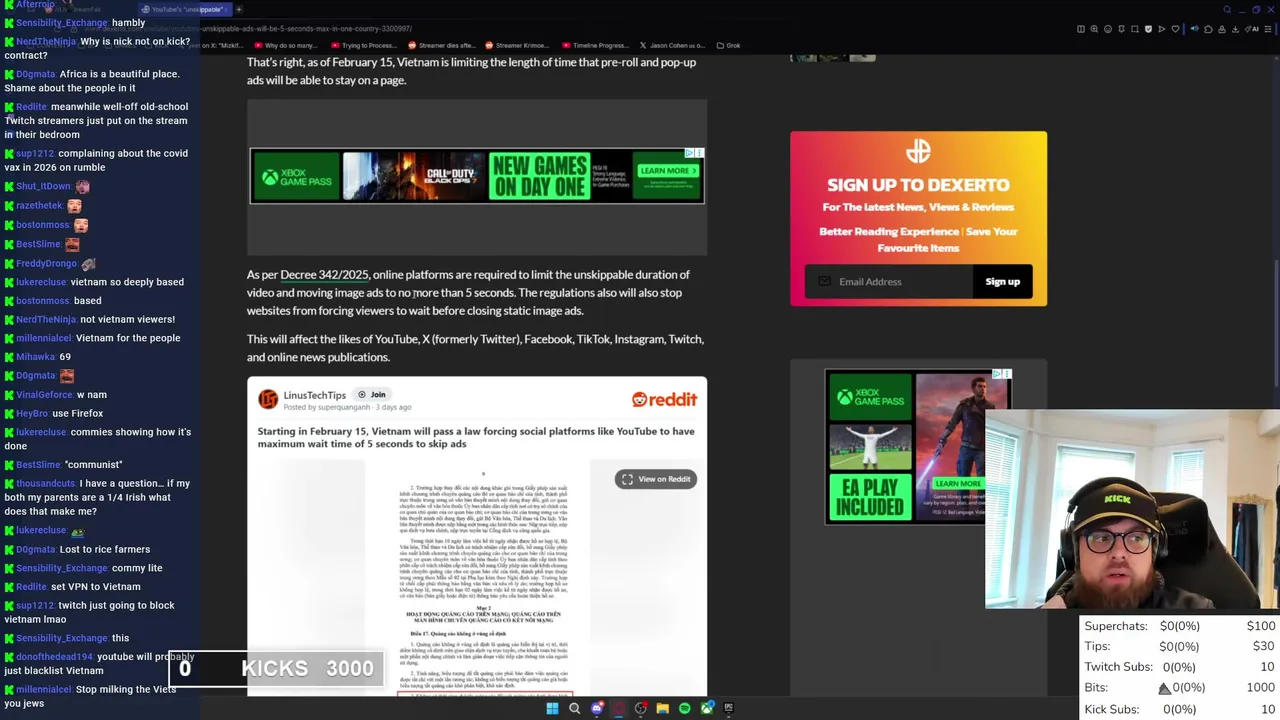Click Sign up button in Dexerto box
The width and height of the screenshot is (1280, 720).
point(1002,282)
